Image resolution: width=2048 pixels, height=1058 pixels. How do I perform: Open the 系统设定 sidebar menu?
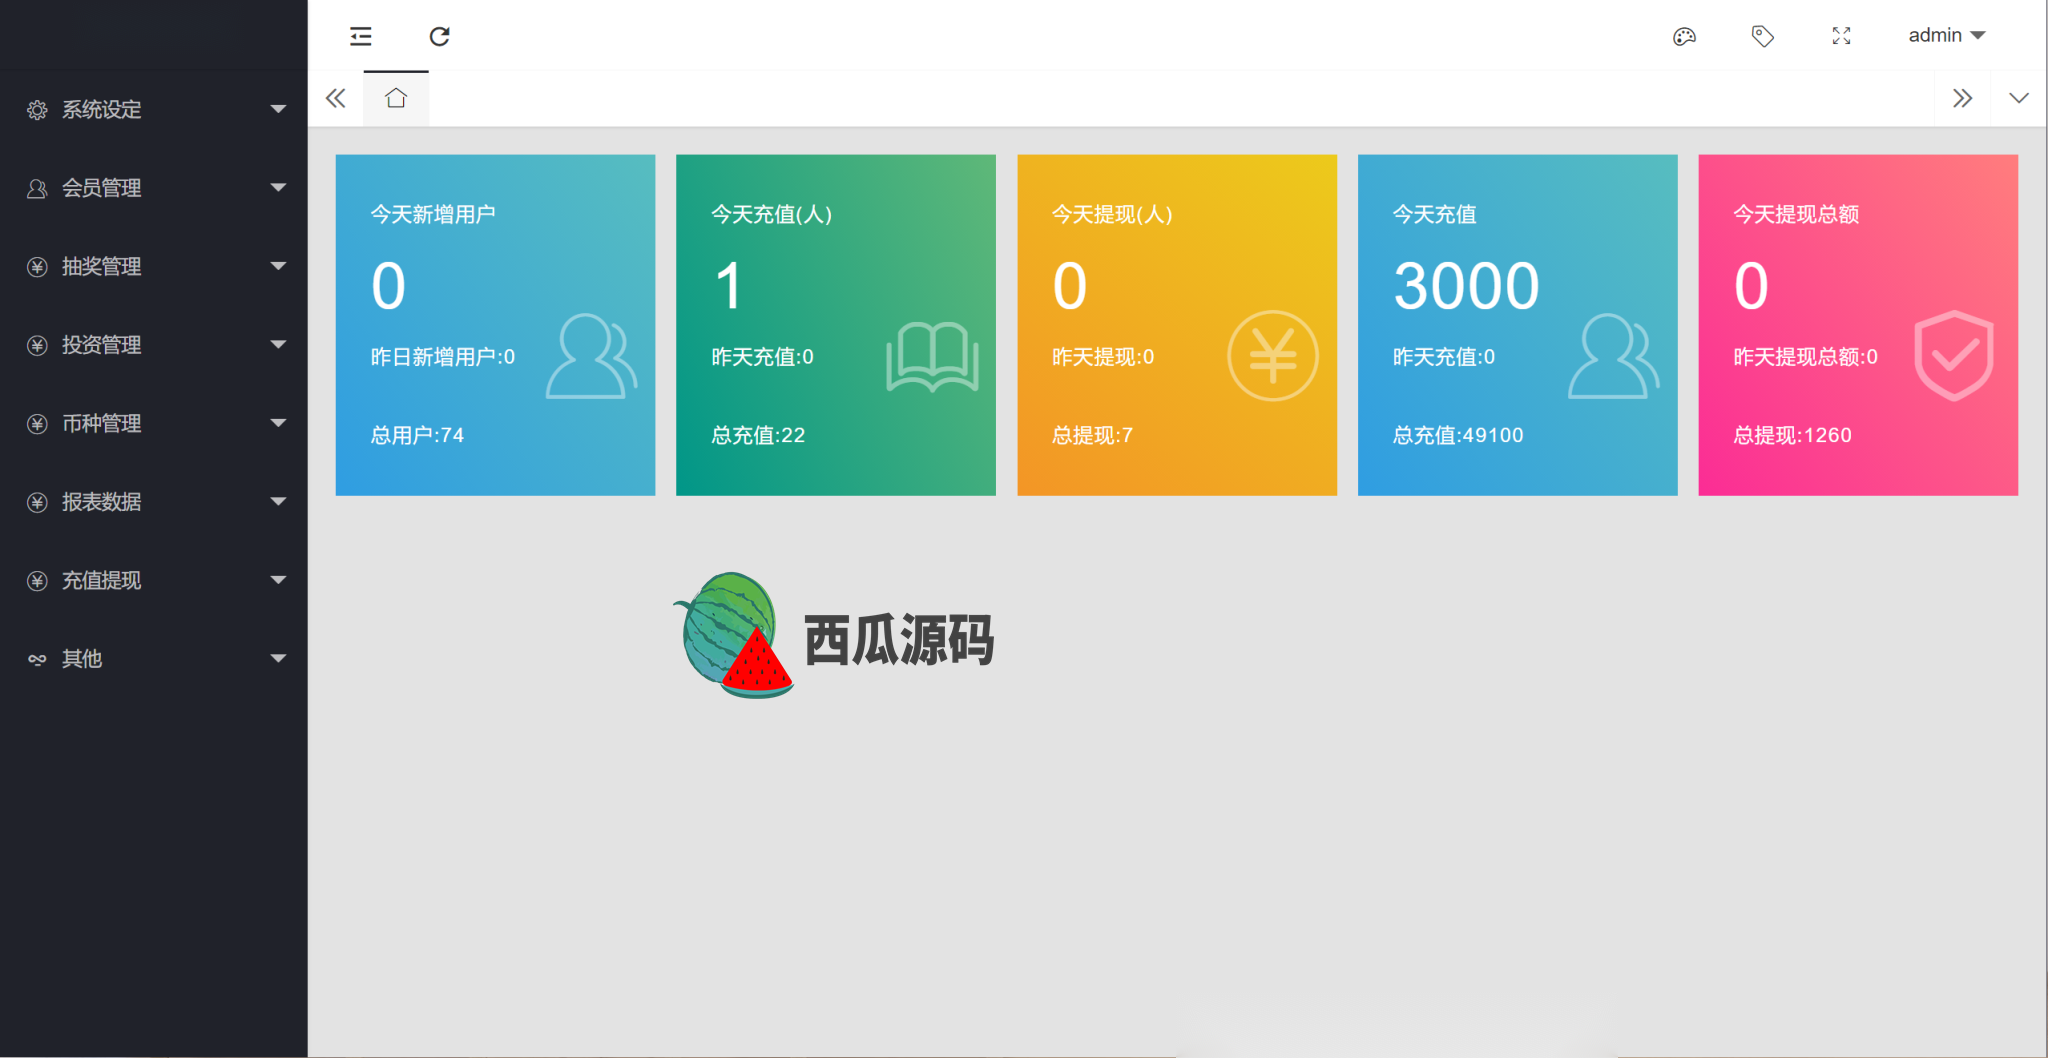154,110
